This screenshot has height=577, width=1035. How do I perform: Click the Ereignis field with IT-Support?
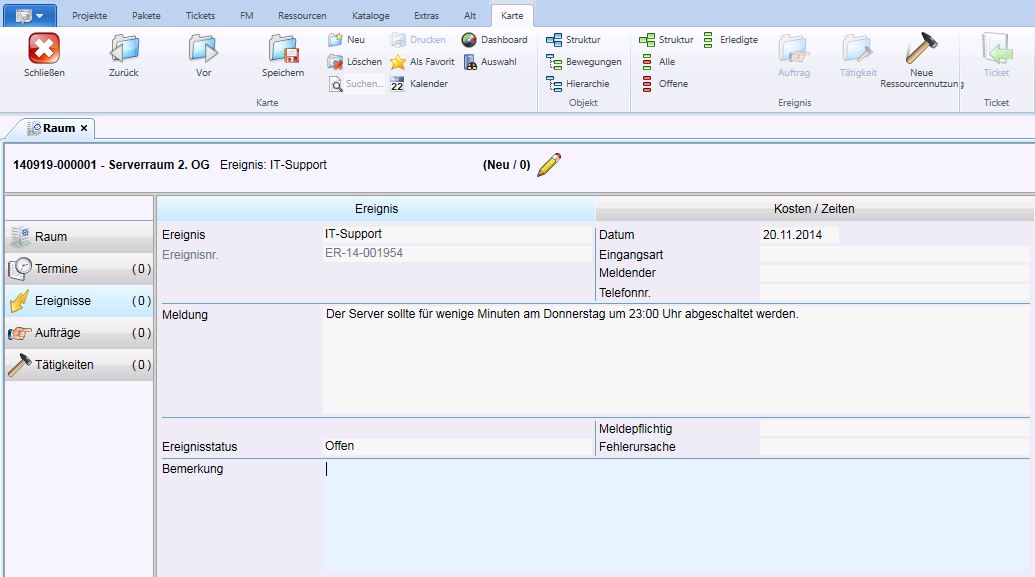coord(457,234)
